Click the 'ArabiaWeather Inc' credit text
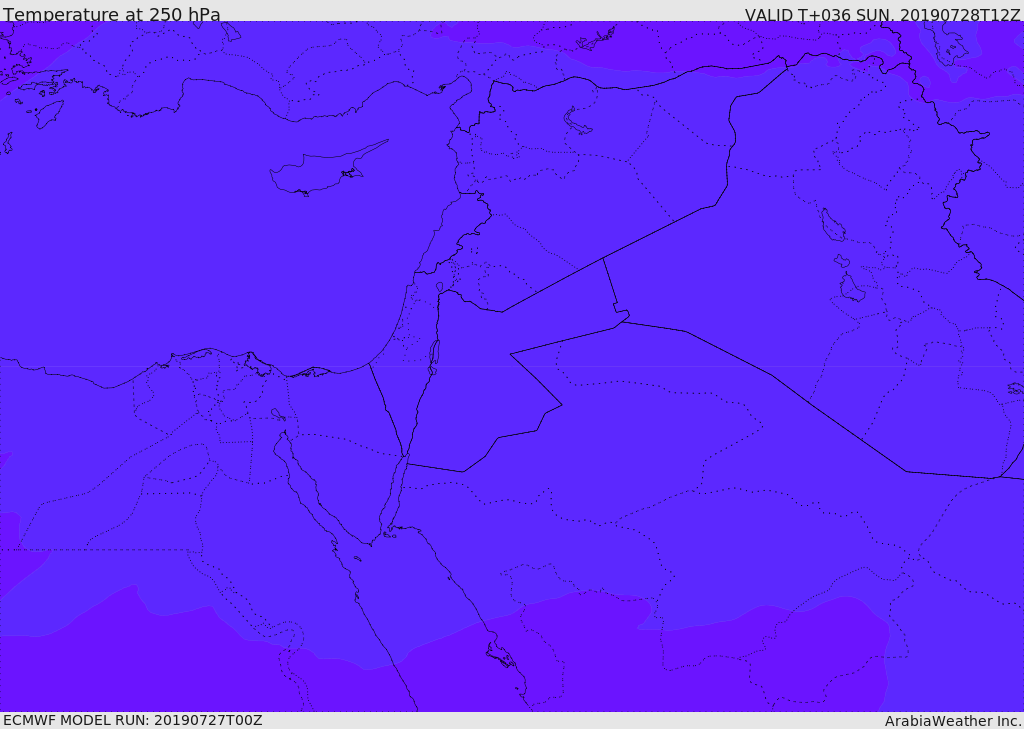This screenshot has width=1024, height=729. point(953,721)
